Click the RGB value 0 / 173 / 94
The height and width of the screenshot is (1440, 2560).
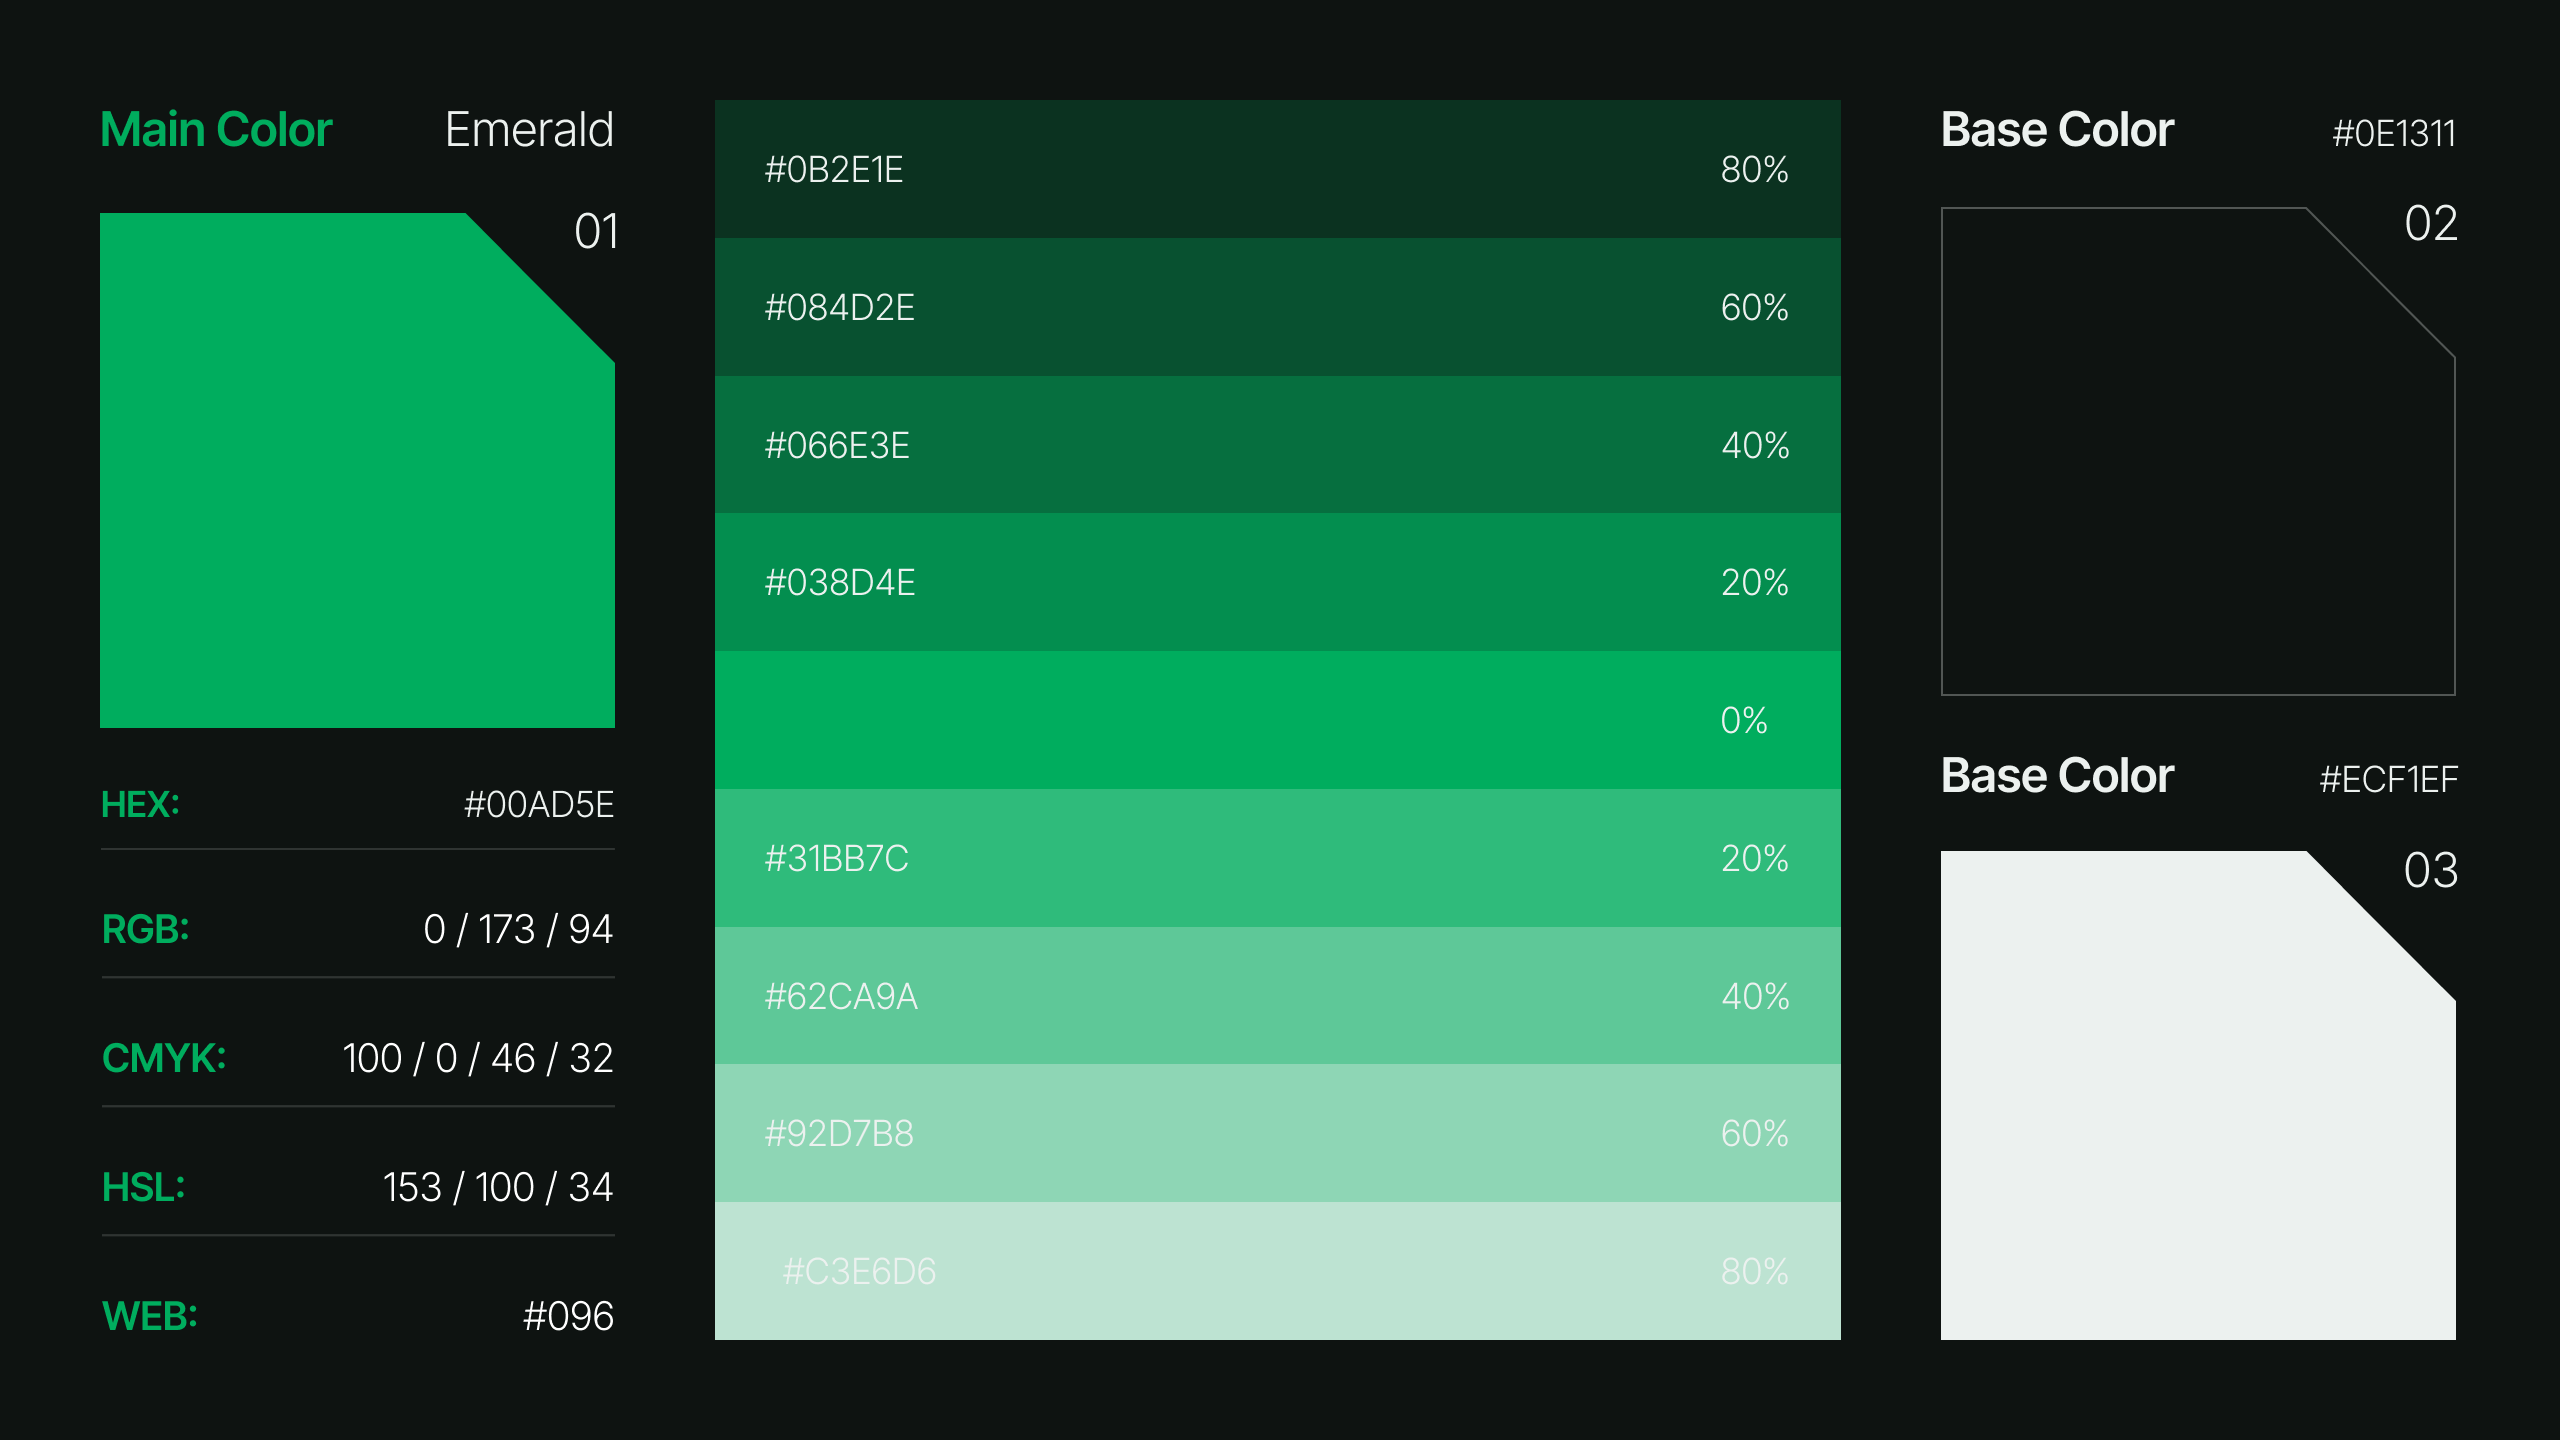[517, 930]
